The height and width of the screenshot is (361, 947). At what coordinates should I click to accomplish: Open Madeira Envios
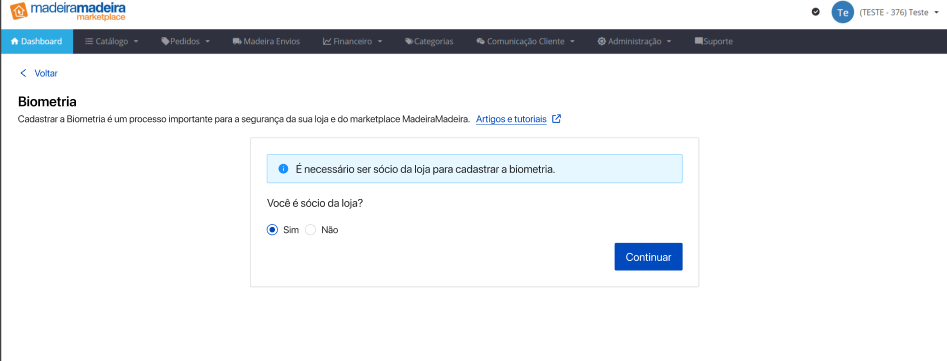point(266,42)
